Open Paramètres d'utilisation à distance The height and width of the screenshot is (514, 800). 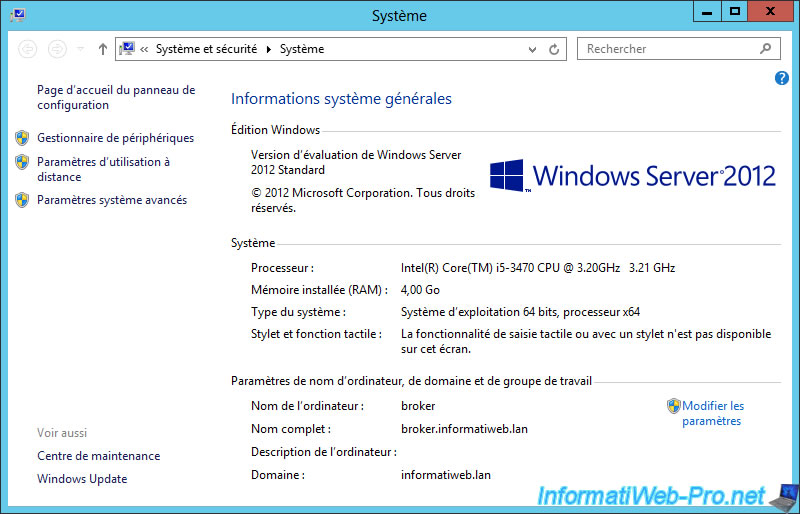point(103,169)
